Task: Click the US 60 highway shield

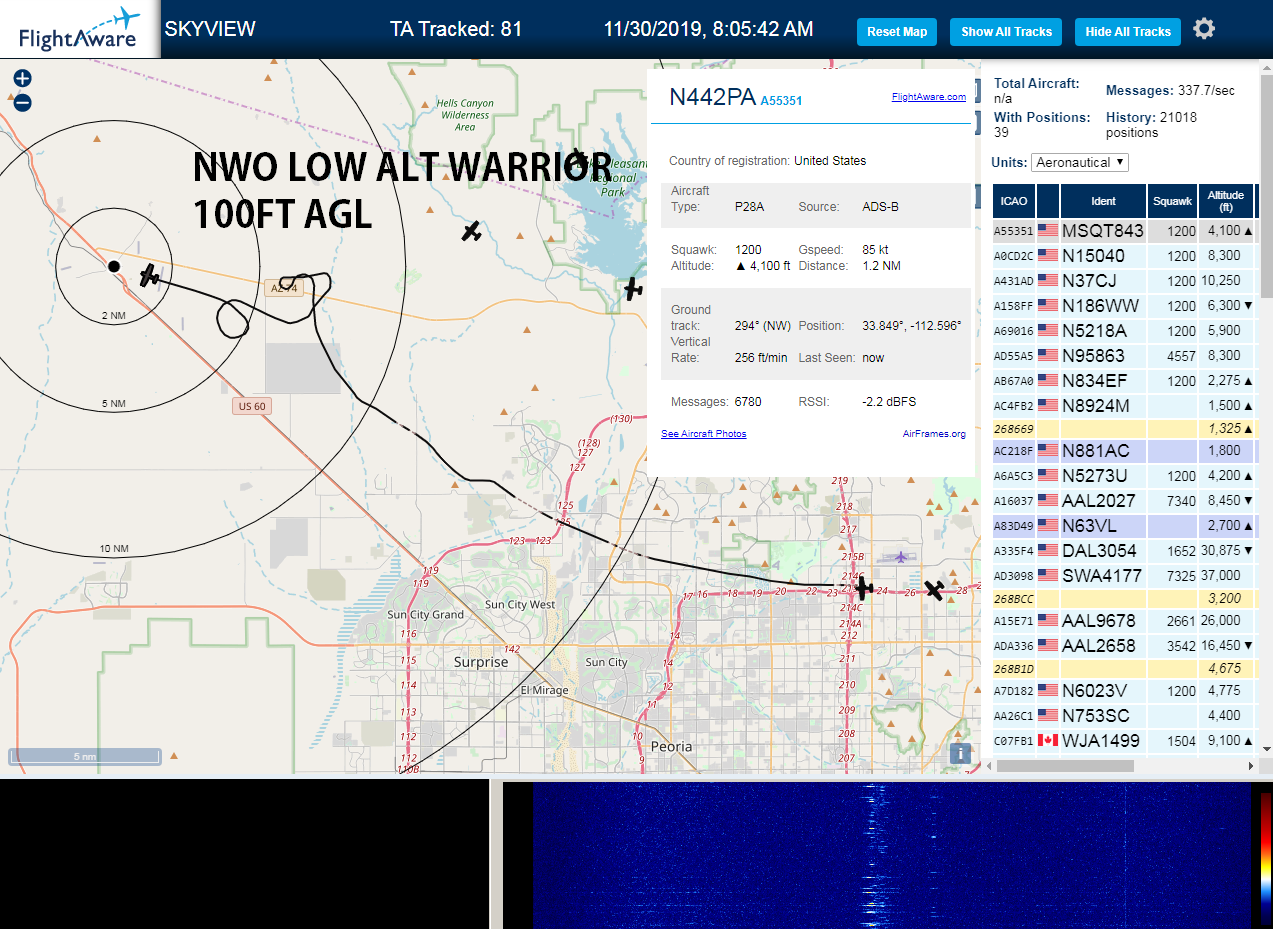Action: pyautogui.click(x=252, y=406)
